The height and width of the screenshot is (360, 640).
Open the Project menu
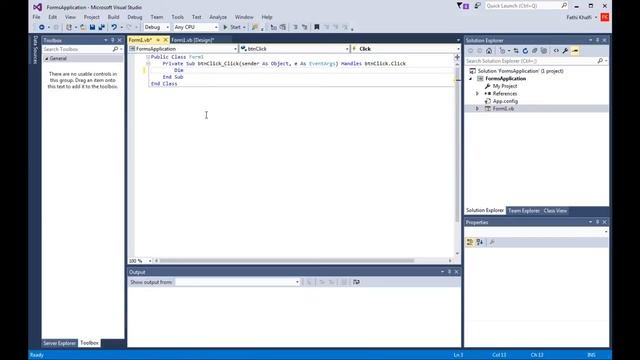pos(91,17)
